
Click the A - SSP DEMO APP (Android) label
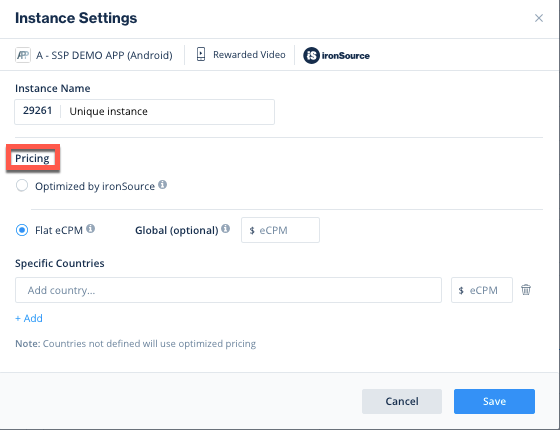[104, 55]
